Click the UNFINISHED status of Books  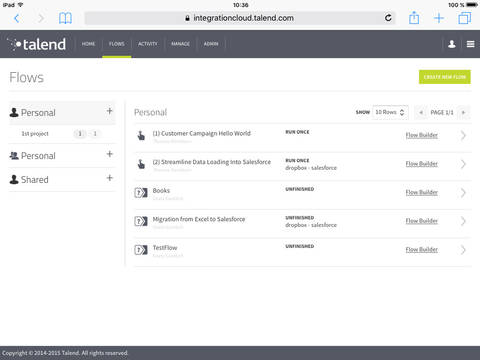pyautogui.click(x=300, y=189)
